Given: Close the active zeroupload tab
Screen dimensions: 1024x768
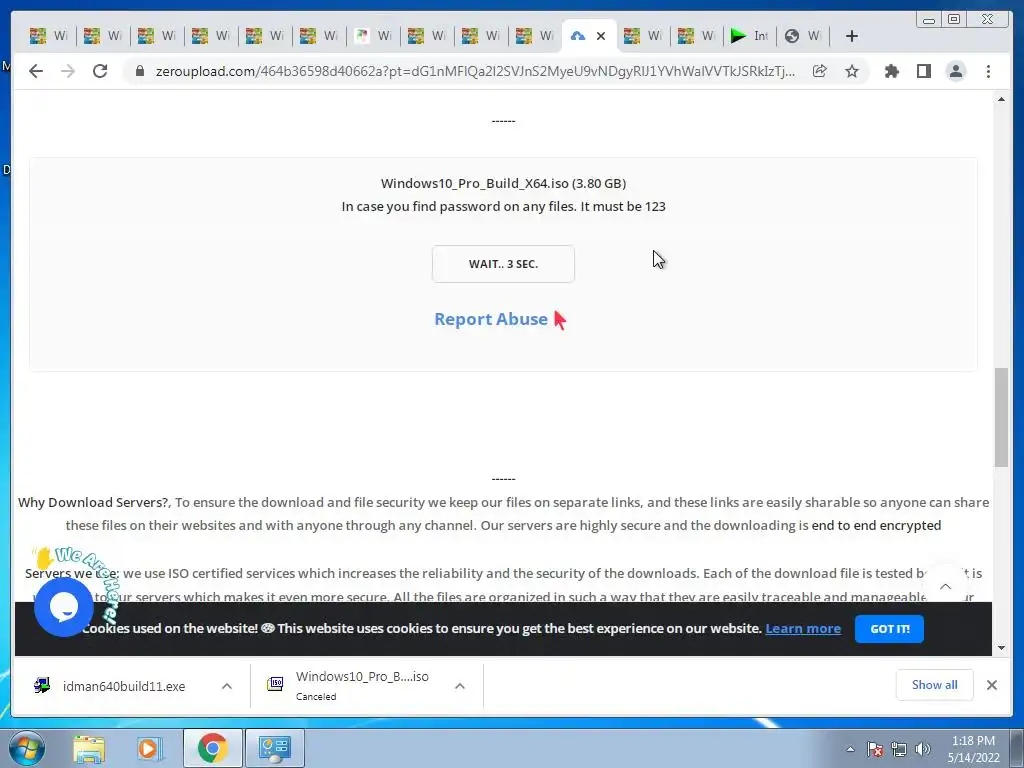Looking at the screenshot, I should [601, 36].
